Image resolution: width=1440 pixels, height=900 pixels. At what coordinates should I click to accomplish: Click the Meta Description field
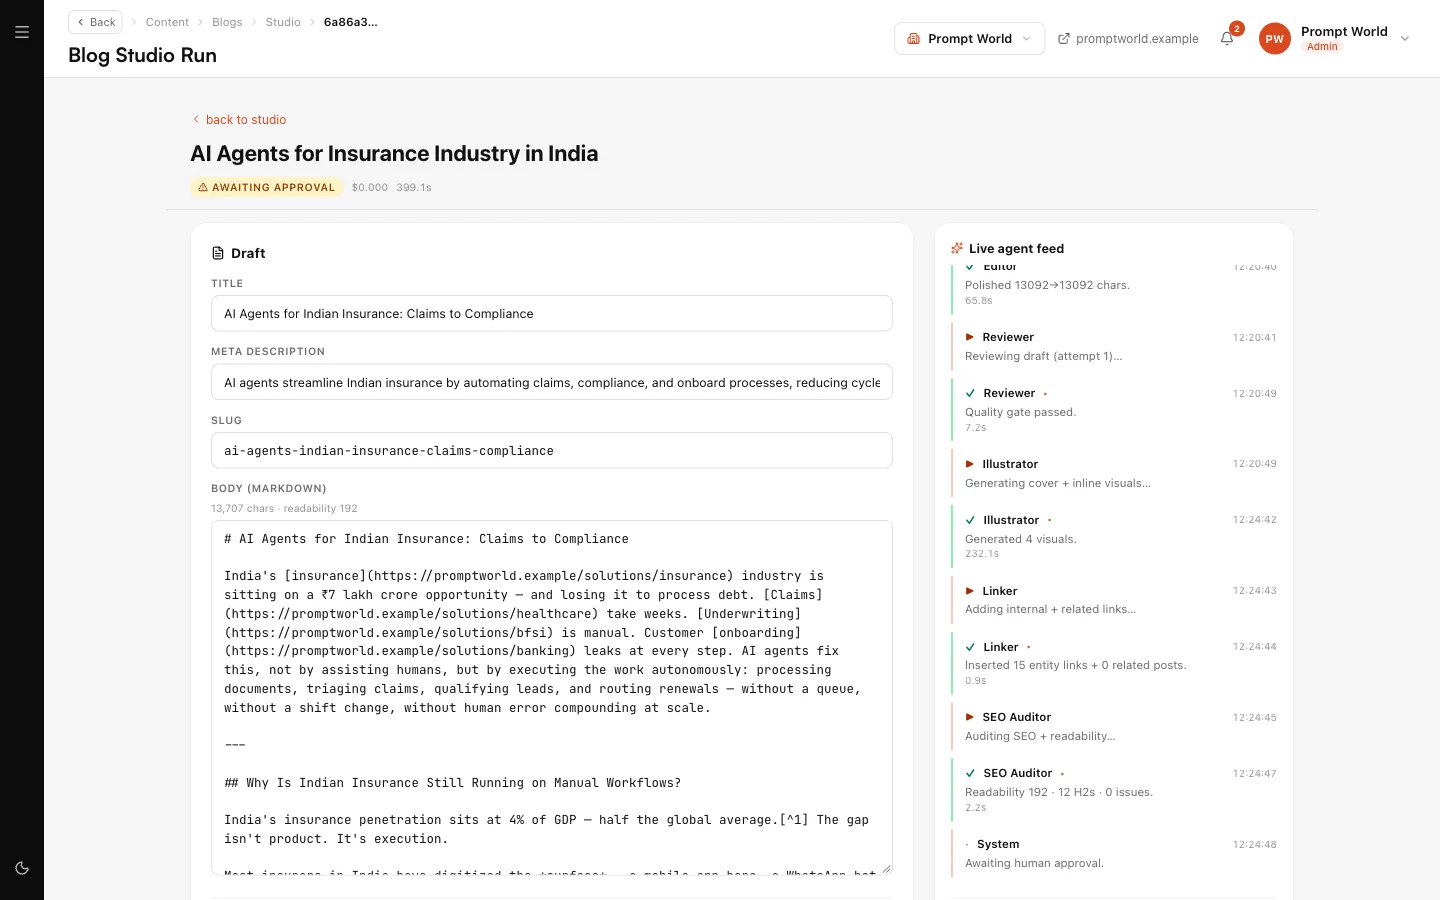552,382
